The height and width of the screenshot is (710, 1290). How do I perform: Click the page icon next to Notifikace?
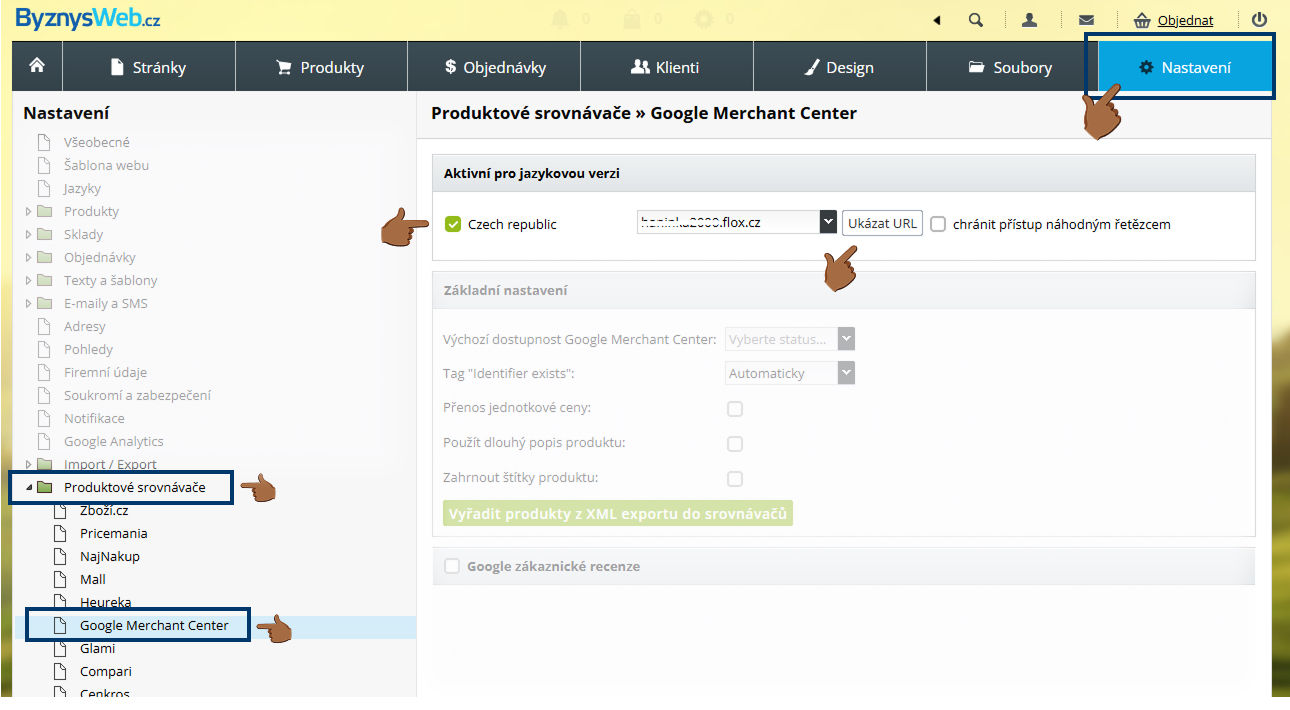pyautogui.click(x=44, y=418)
